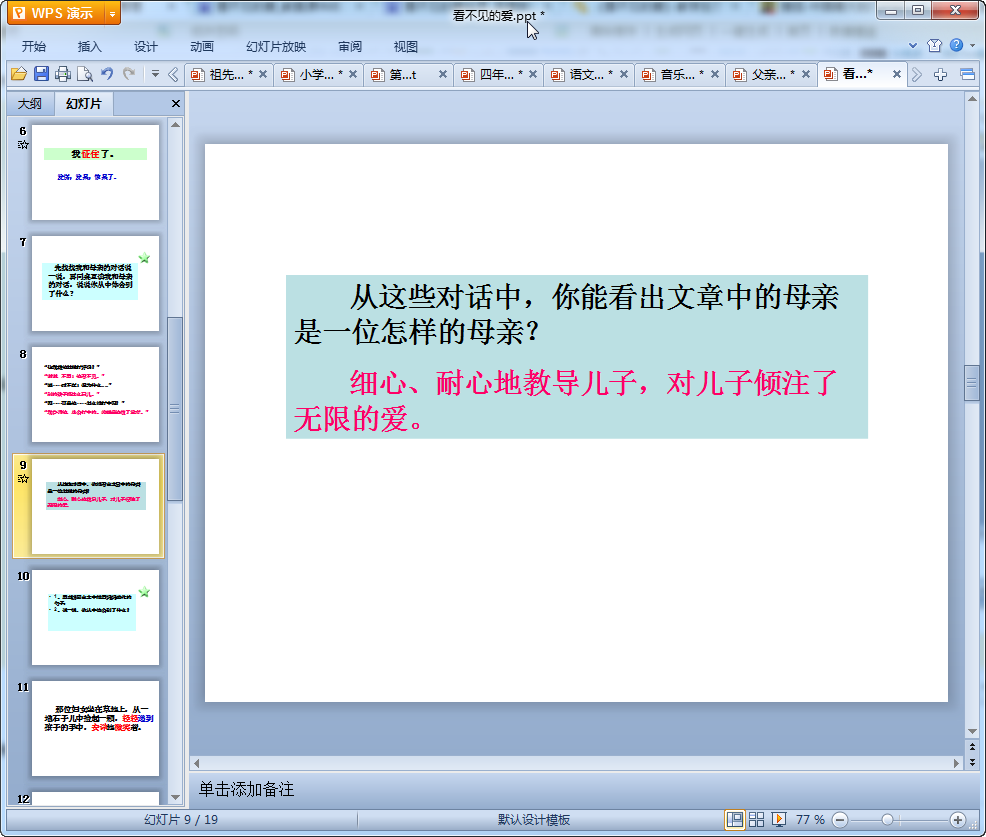Expand the quick access toolbar customize arrow
Viewport: 986px width, 837px height.
[155, 74]
